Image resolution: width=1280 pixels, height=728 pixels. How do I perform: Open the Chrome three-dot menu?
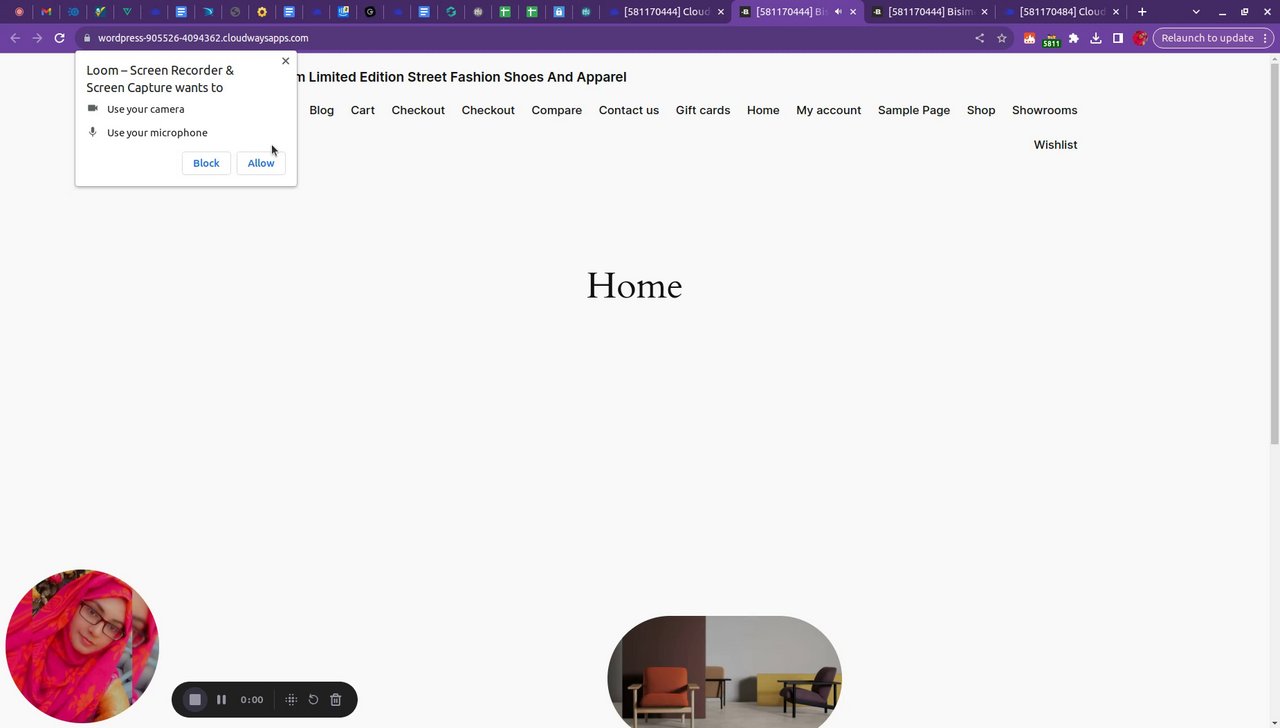1265,38
